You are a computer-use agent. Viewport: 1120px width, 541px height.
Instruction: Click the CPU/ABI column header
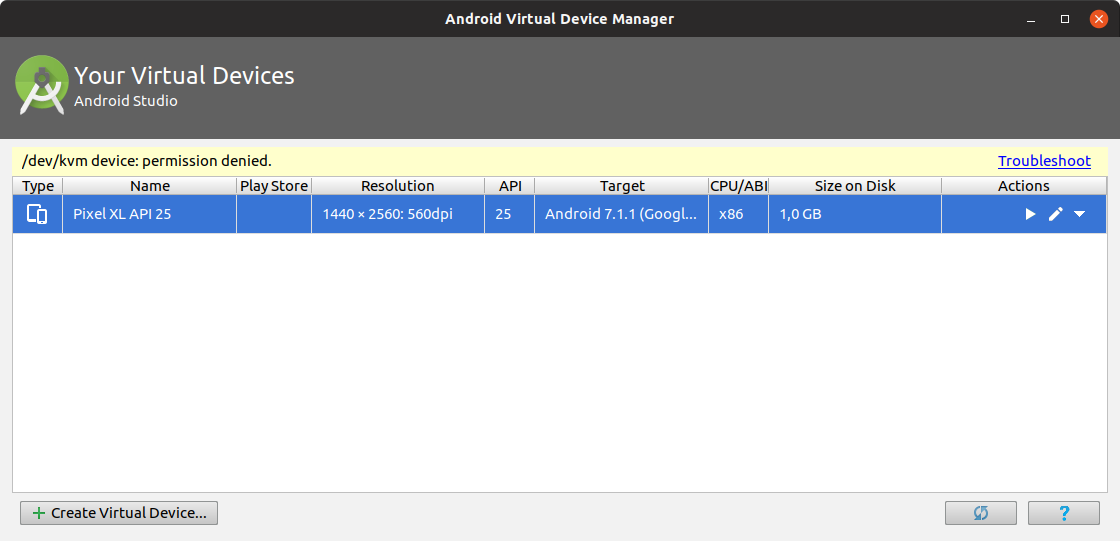(738, 186)
